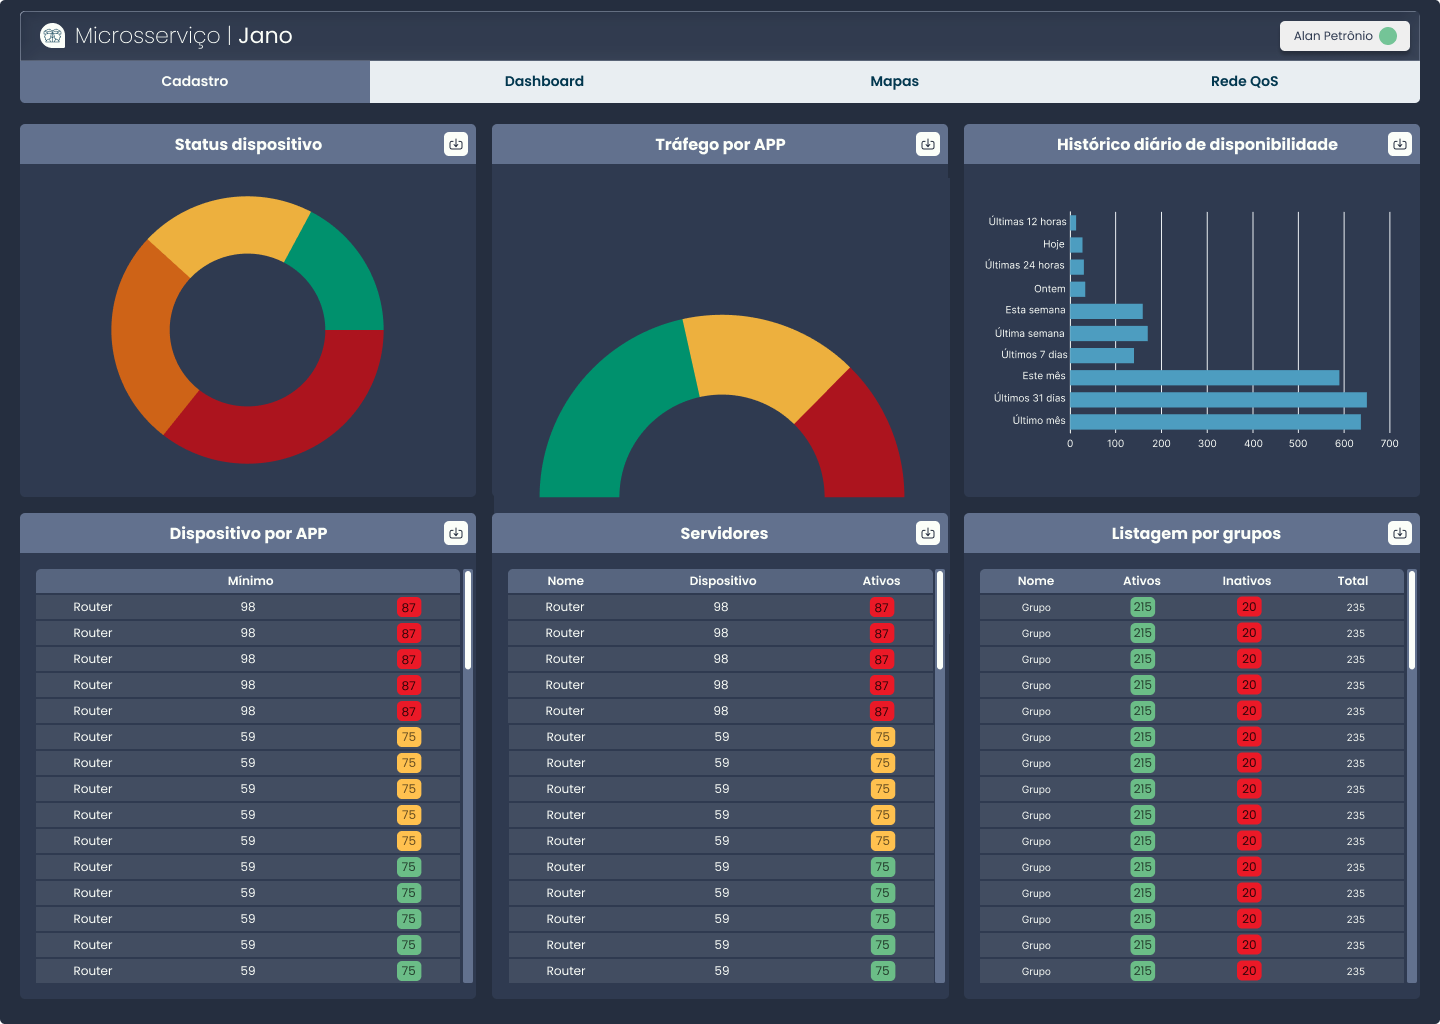Sort Servidores by the Nome column

coord(565,581)
